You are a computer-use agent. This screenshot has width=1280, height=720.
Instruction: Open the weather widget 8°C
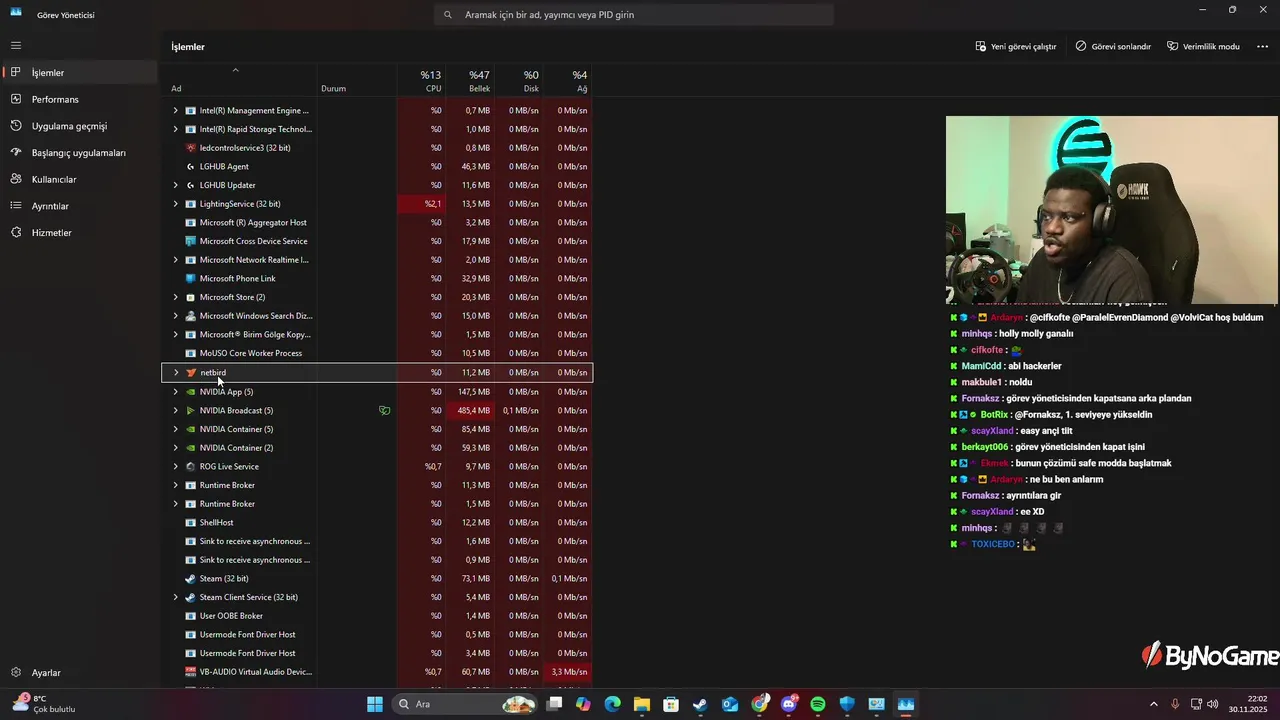[x=45, y=704]
